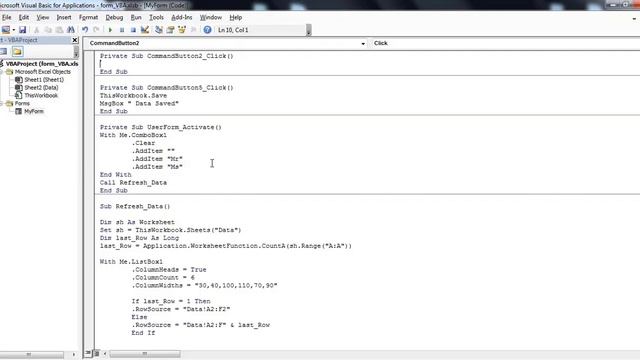Open Find with the binoculars icon
This screenshot has height=360, width=640.
(x=71, y=30)
